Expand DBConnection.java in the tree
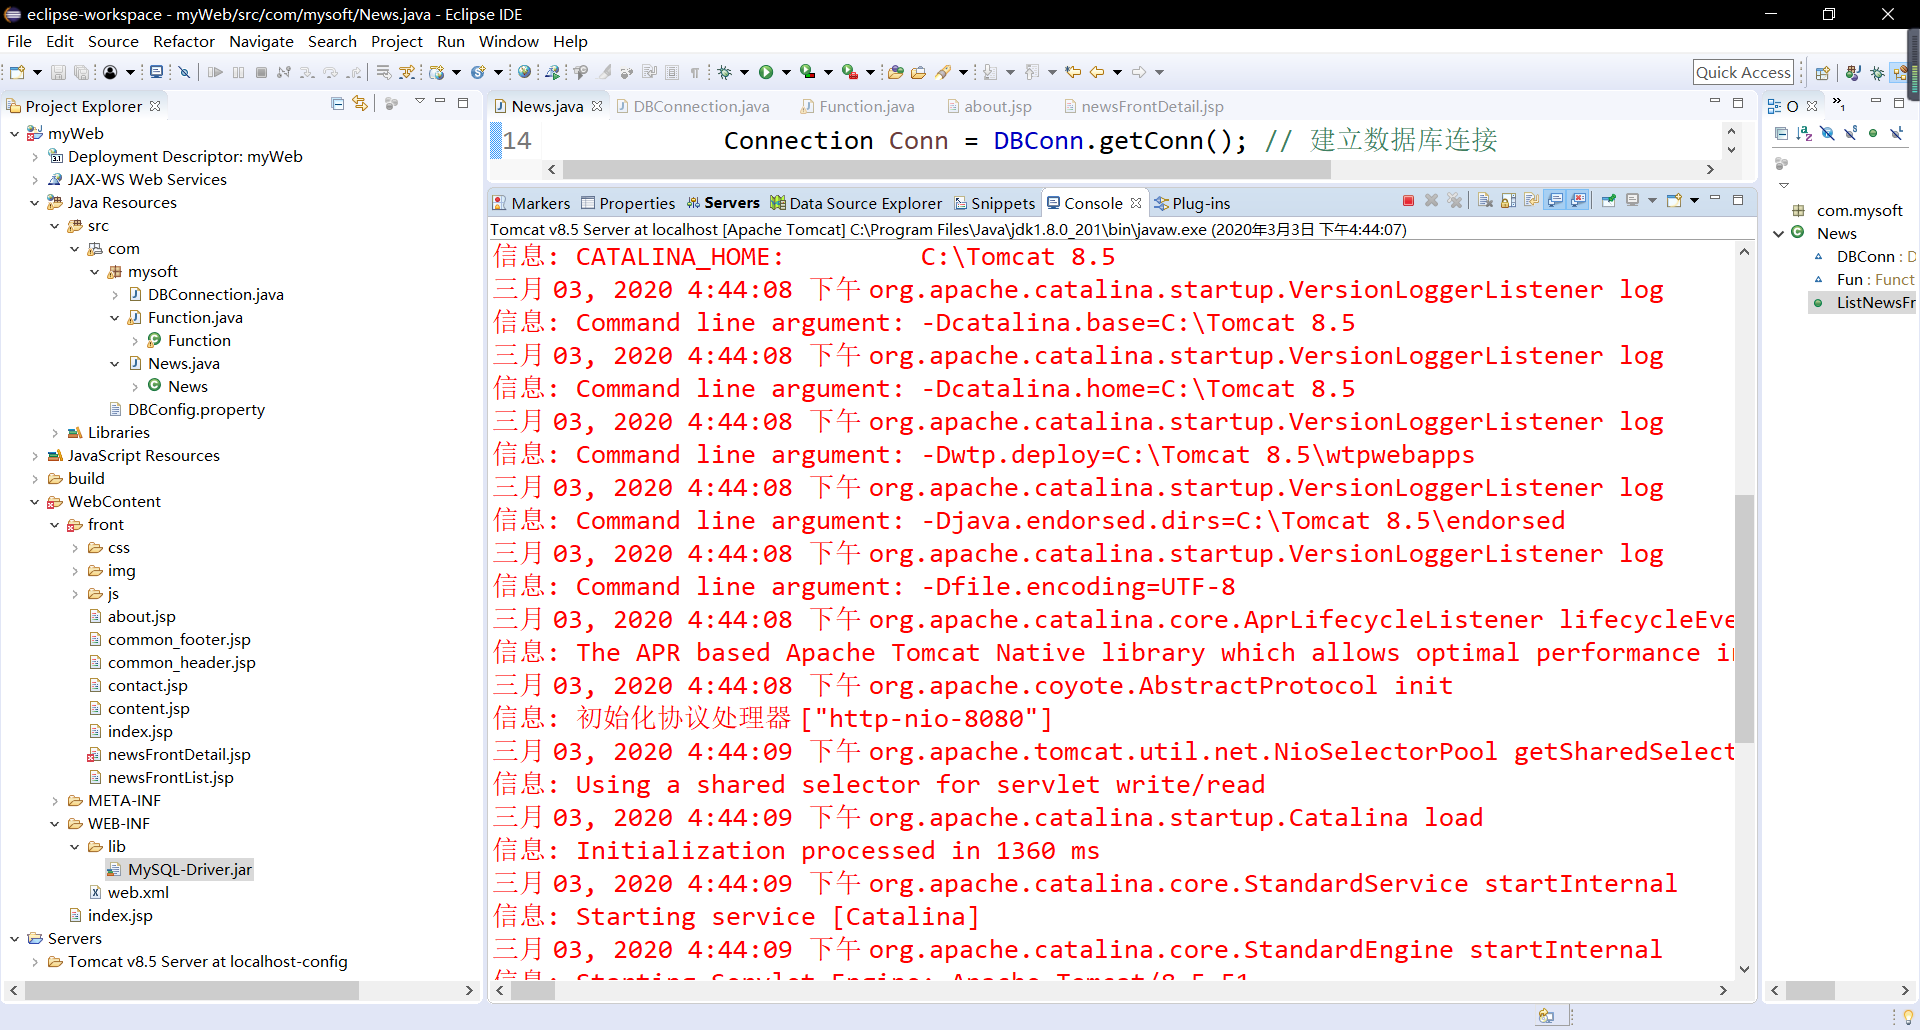The width and height of the screenshot is (1920, 1030). (114, 294)
